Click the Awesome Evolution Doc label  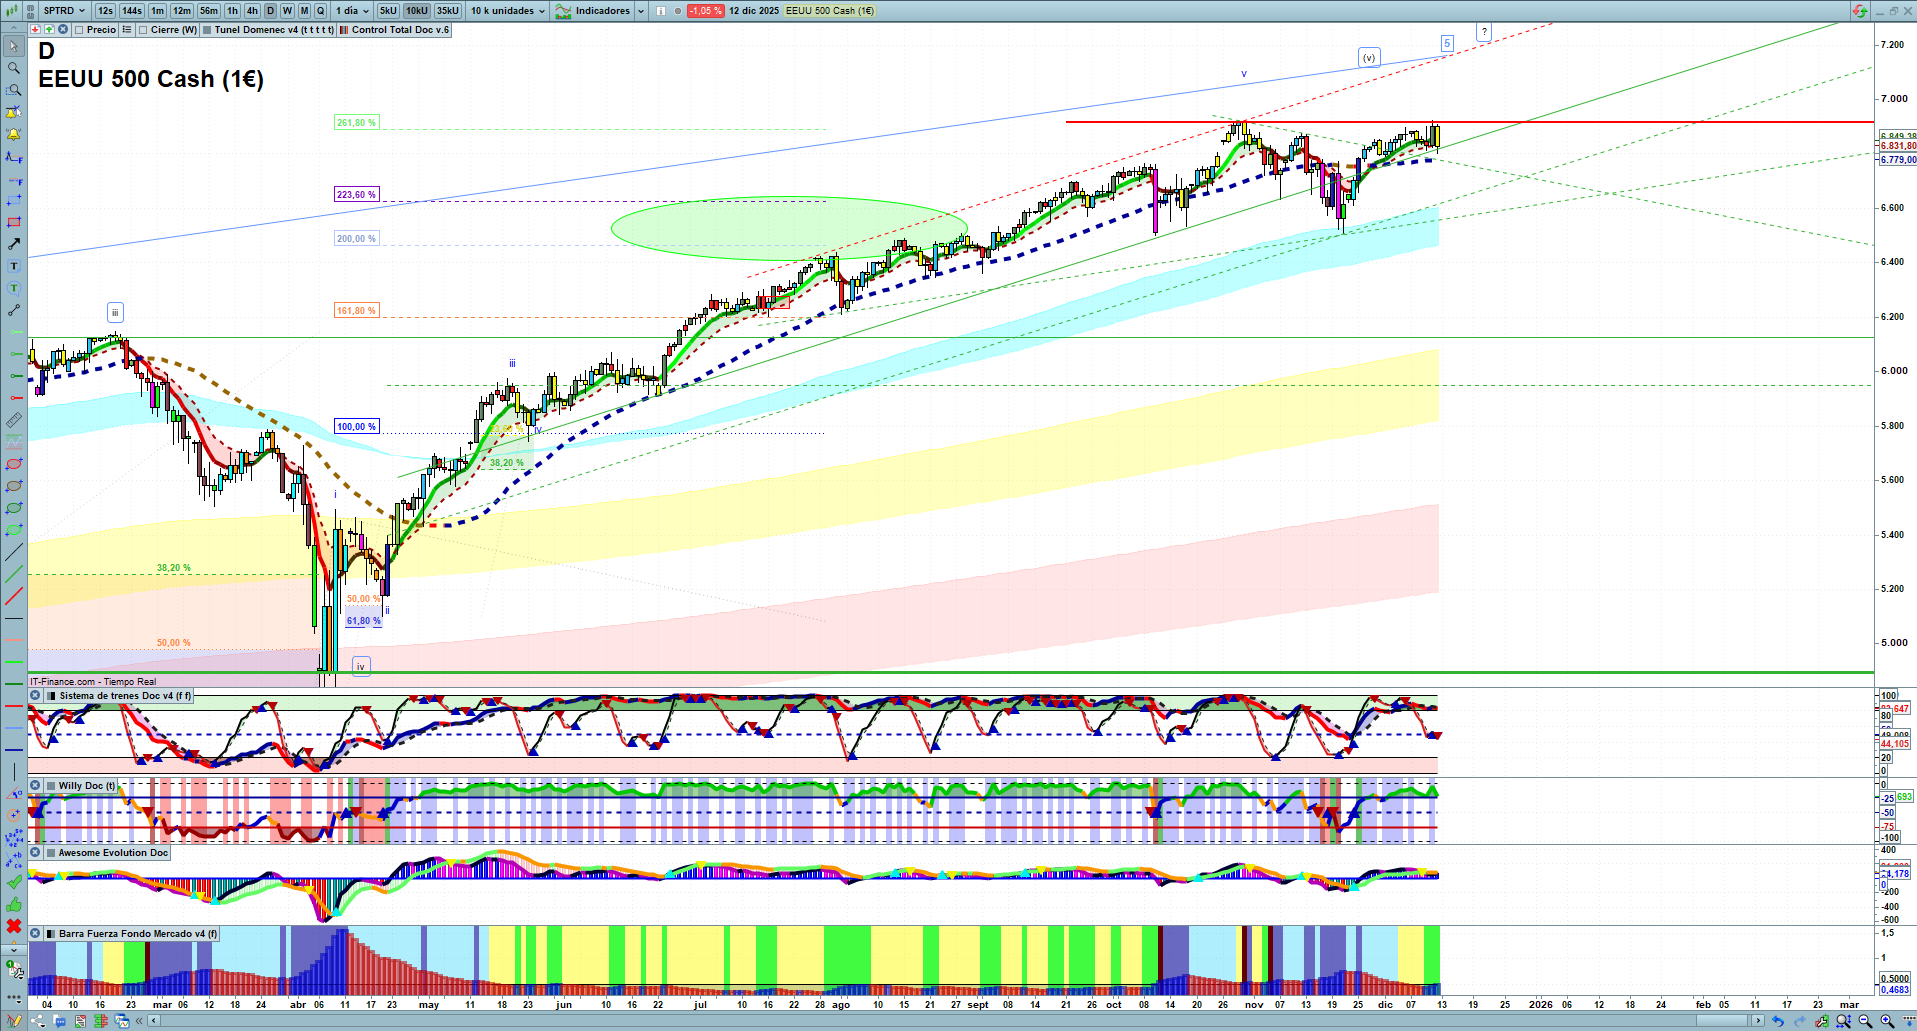coord(113,853)
